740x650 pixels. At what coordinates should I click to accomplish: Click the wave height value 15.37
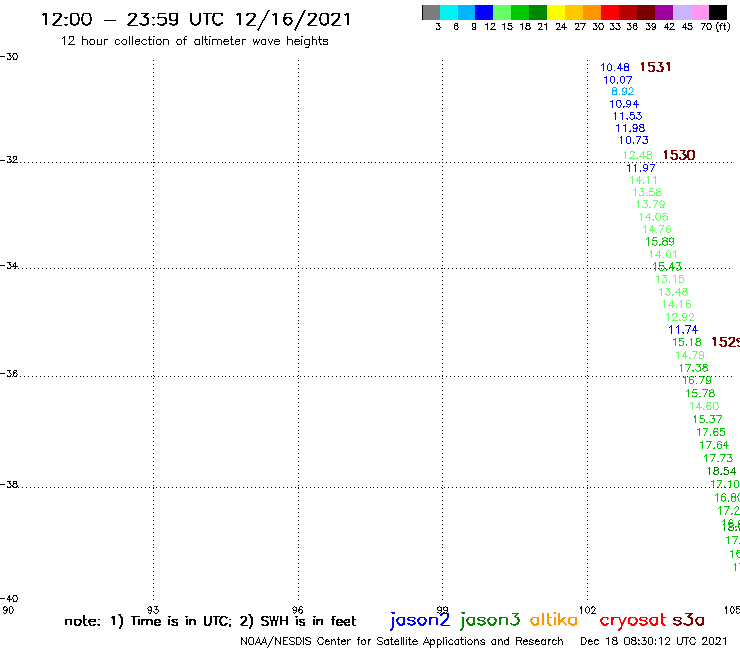click(707, 419)
